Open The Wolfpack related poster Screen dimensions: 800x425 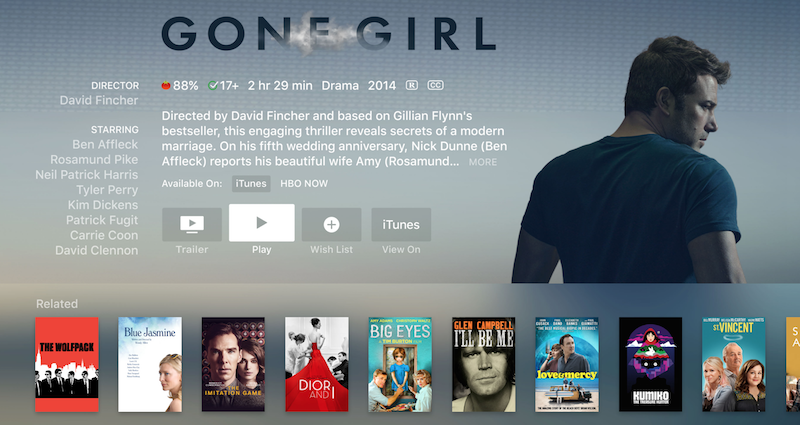pyautogui.click(x=67, y=364)
